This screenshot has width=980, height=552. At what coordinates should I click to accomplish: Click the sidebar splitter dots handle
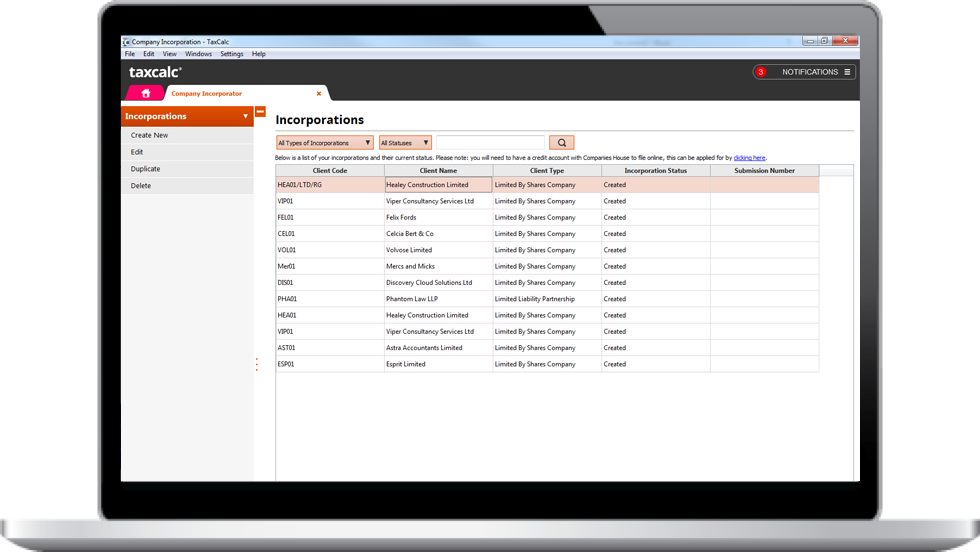pyautogui.click(x=256, y=364)
